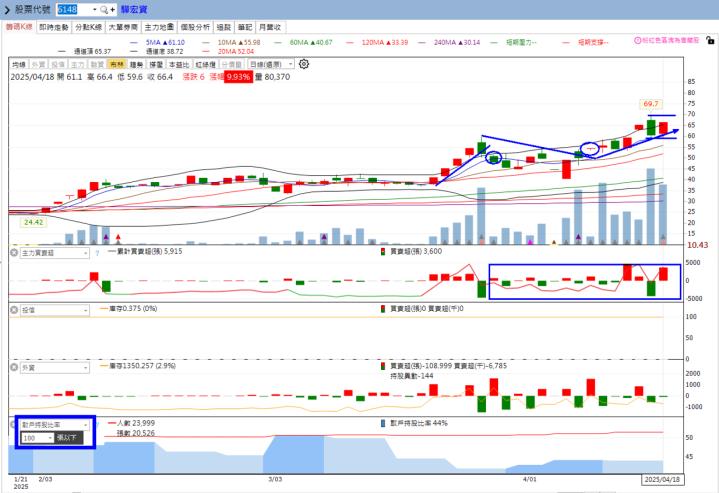This screenshot has height=493, width=719.
Task: Click the 24.42 low price label
Action: coord(33,222)
